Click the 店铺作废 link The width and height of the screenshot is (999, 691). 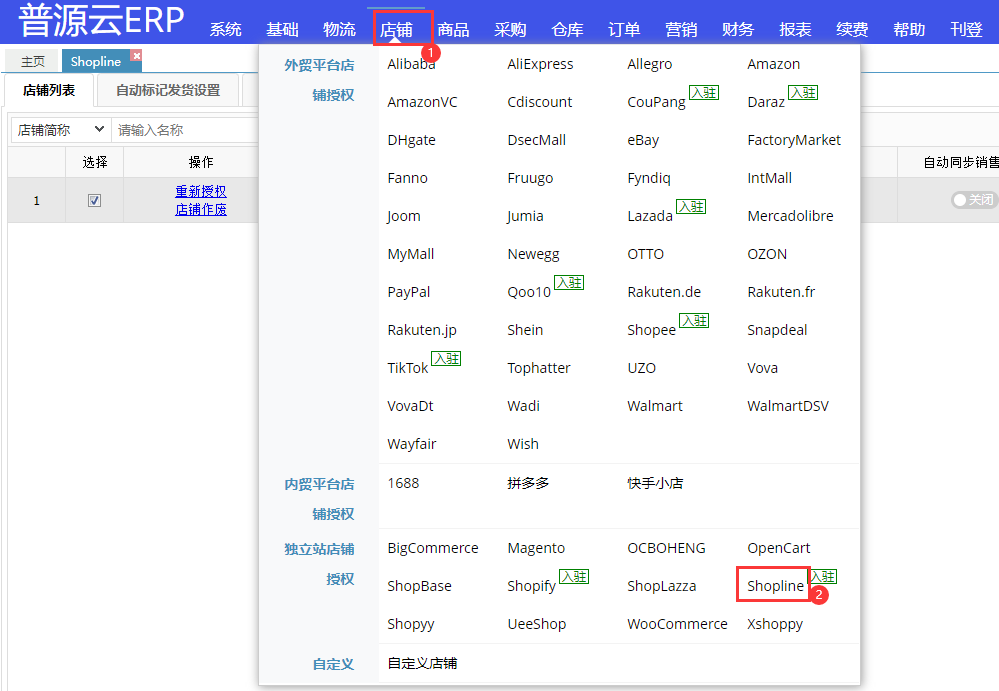click(201, 209)
